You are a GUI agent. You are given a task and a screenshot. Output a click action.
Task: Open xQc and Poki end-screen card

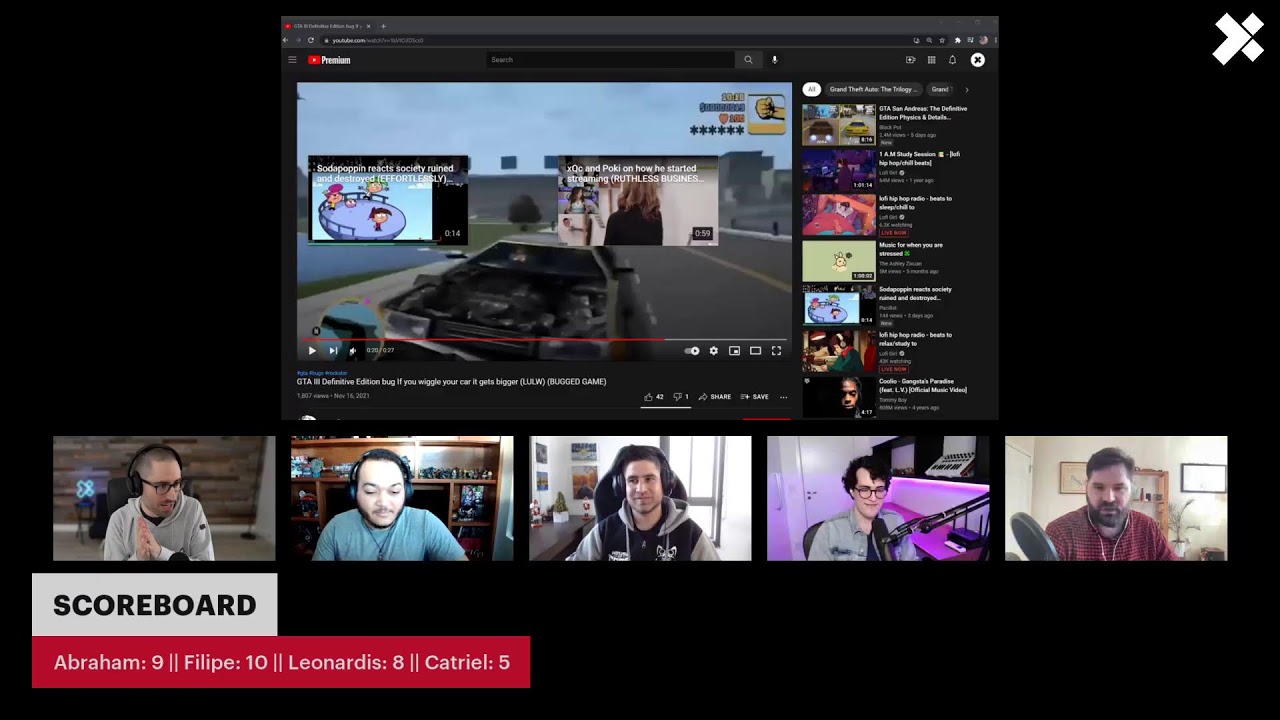tap(637, 200)
